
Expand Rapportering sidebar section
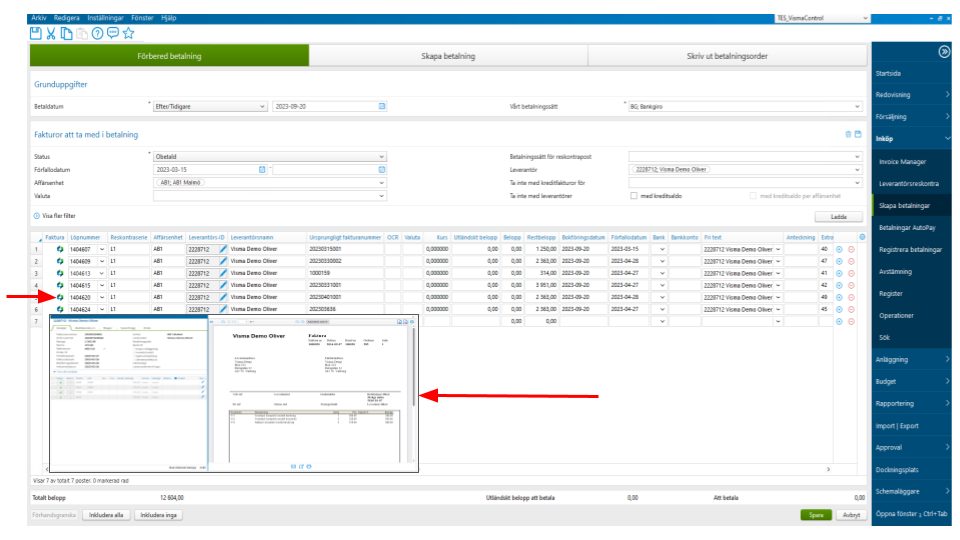[911, 403]
